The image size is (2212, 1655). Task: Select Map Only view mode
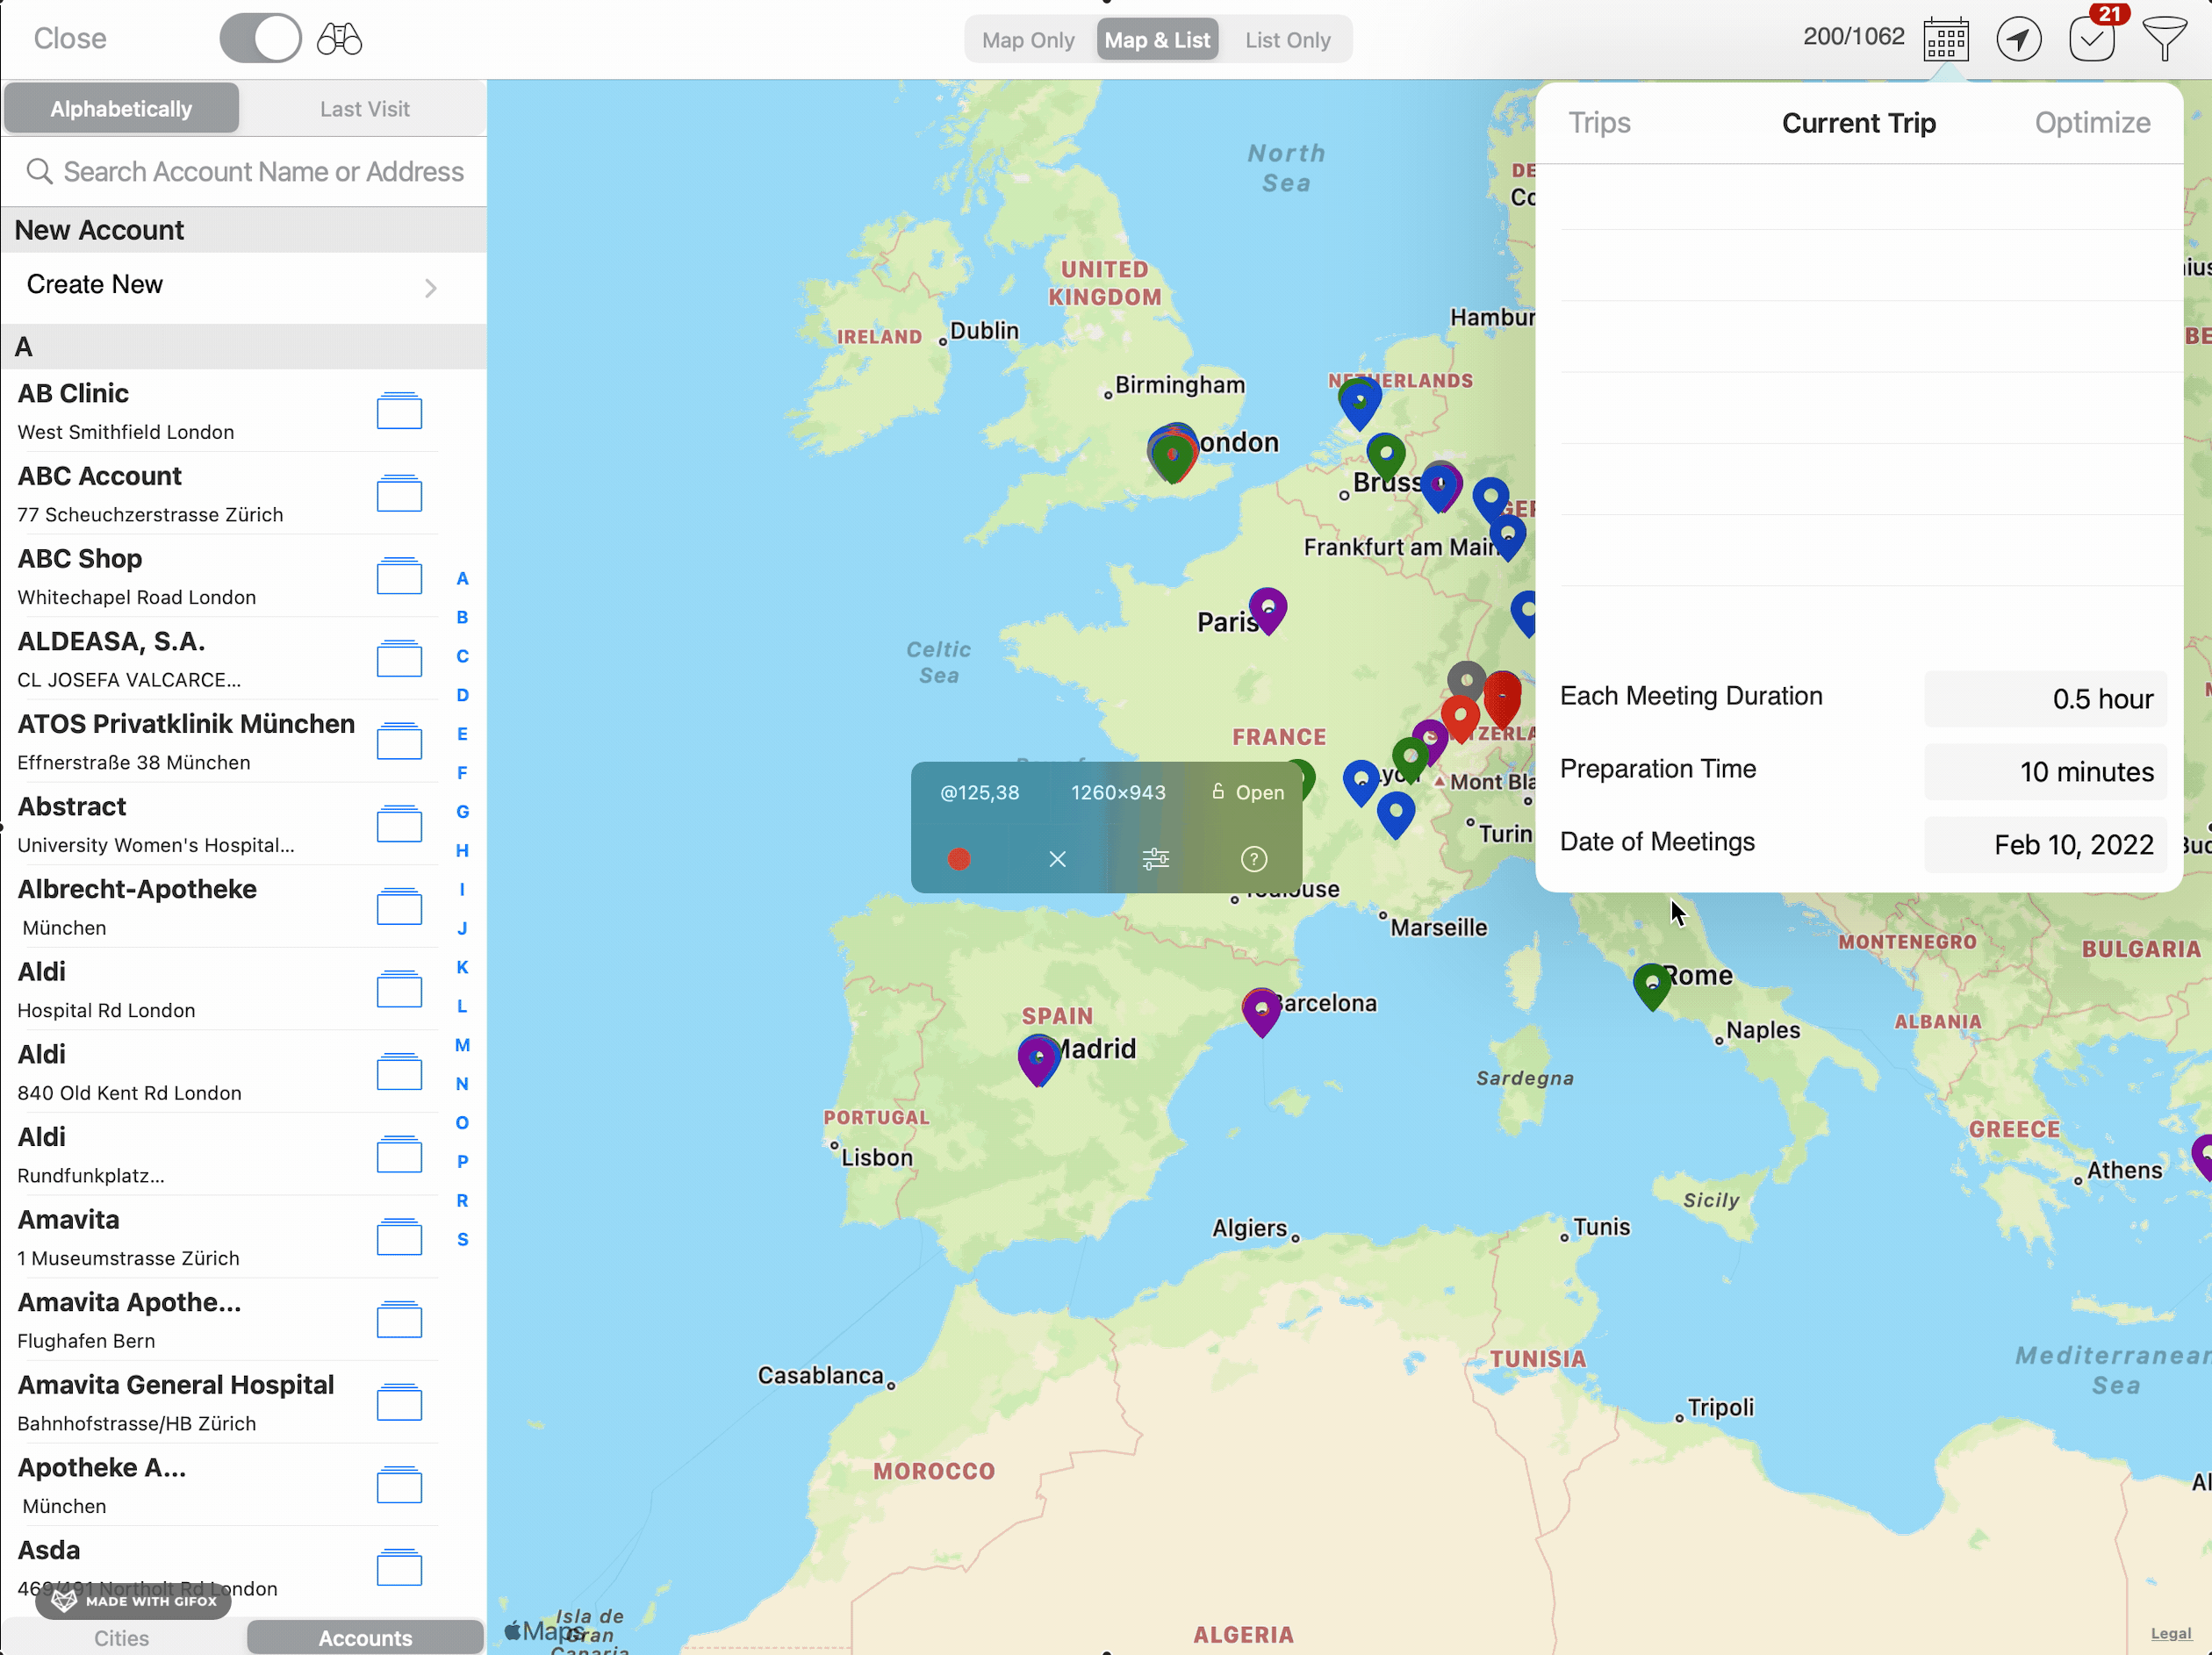point(1028,40)
